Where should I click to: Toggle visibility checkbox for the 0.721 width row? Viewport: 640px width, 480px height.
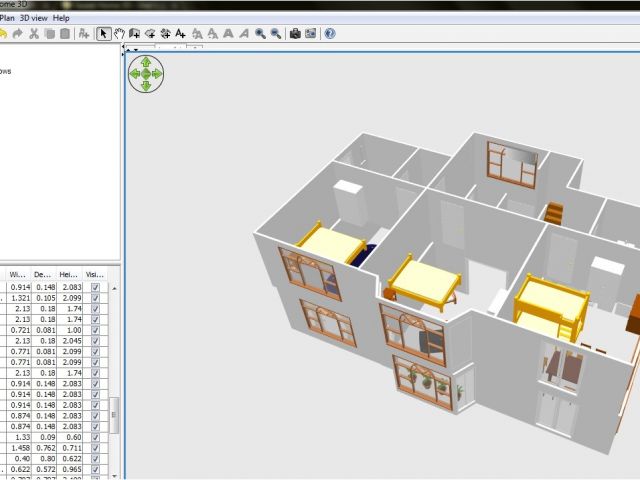point(95,330)
